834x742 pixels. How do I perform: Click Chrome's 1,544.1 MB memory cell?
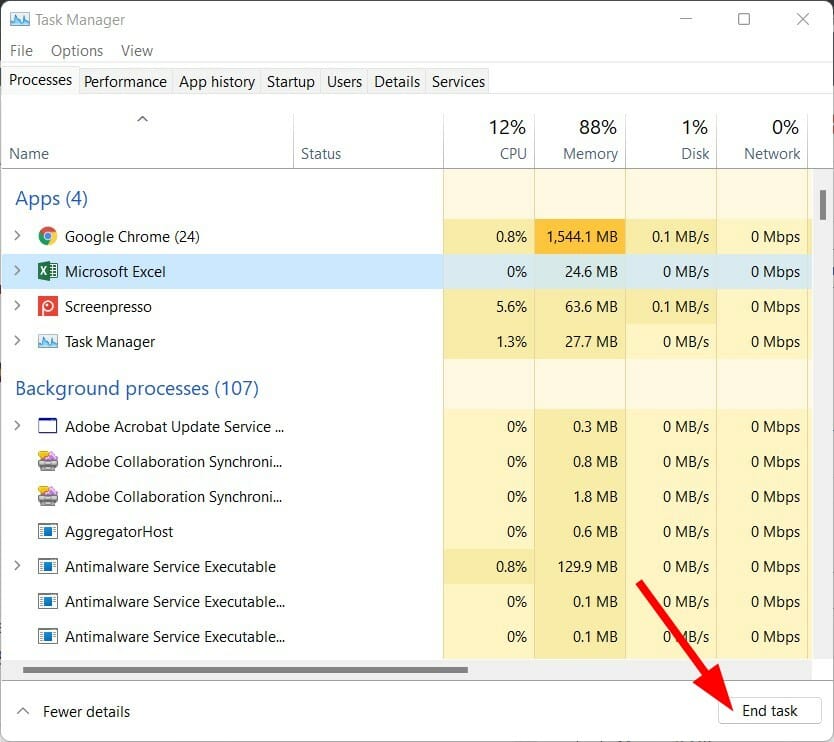click(x=580, y=236)
